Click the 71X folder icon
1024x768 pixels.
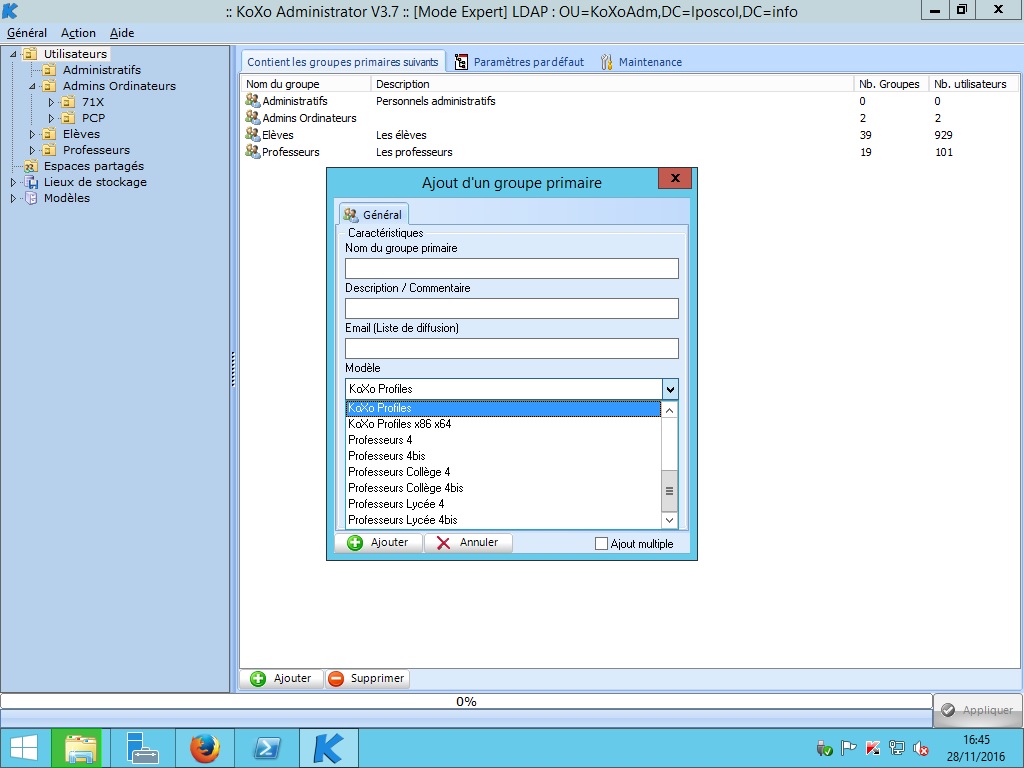[x=68, y=102]
